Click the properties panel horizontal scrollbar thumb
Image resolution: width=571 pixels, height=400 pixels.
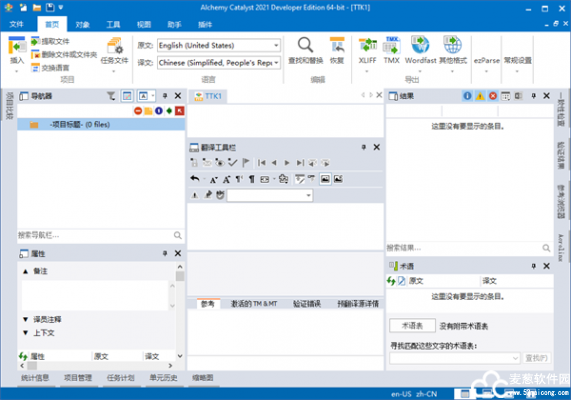[x=32, y=365]
